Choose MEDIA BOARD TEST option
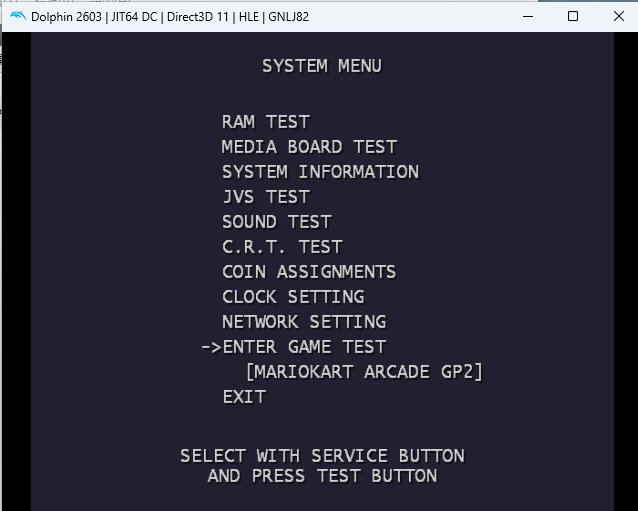 click(310, 147)
